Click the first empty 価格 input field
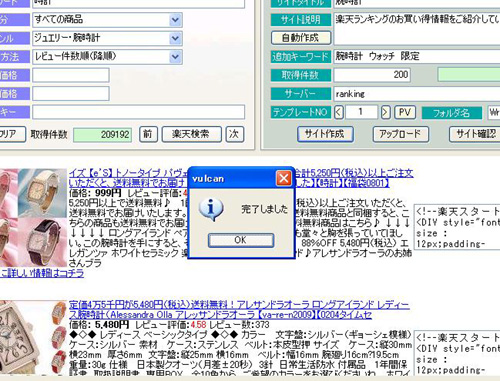The height and width of the screenshot is (381, 500). click(71, 75)
